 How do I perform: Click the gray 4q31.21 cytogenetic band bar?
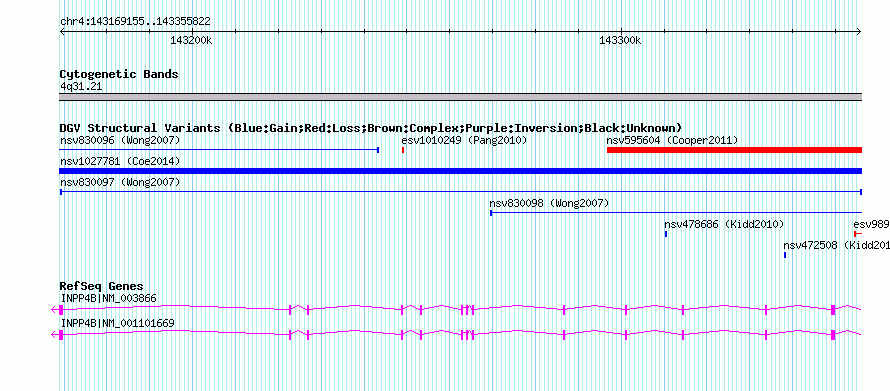point(461,97)
